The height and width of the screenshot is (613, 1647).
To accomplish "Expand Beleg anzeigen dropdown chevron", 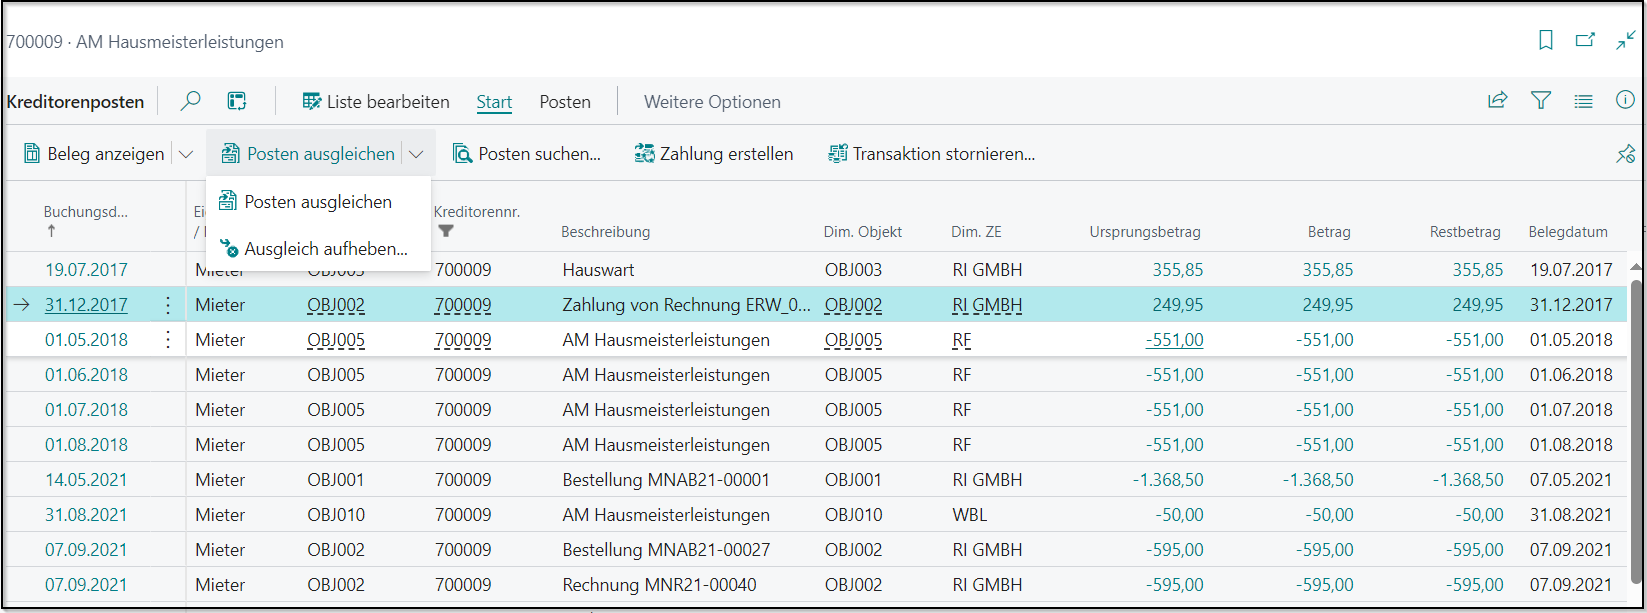I will tap(185, 154).
